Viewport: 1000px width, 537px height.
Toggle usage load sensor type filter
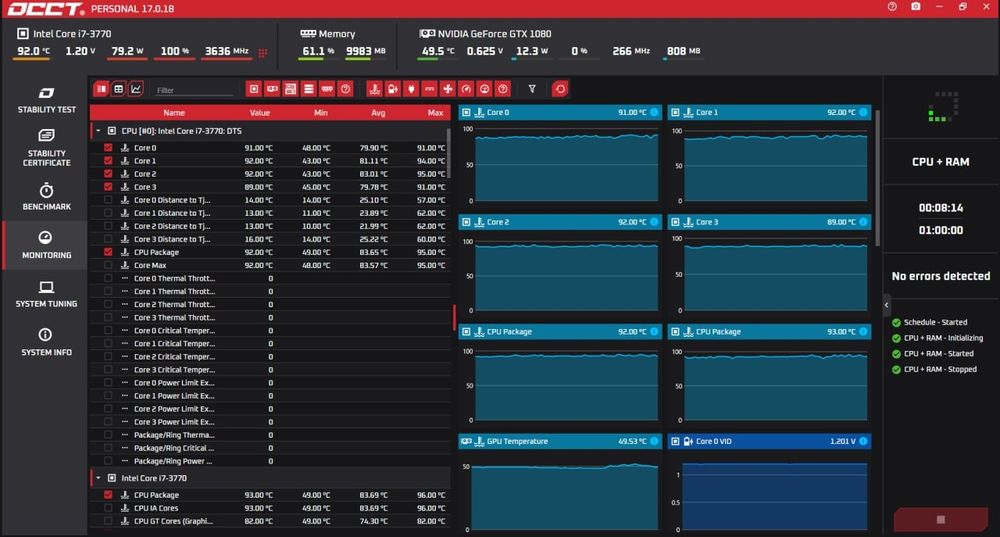click(485, 89)
